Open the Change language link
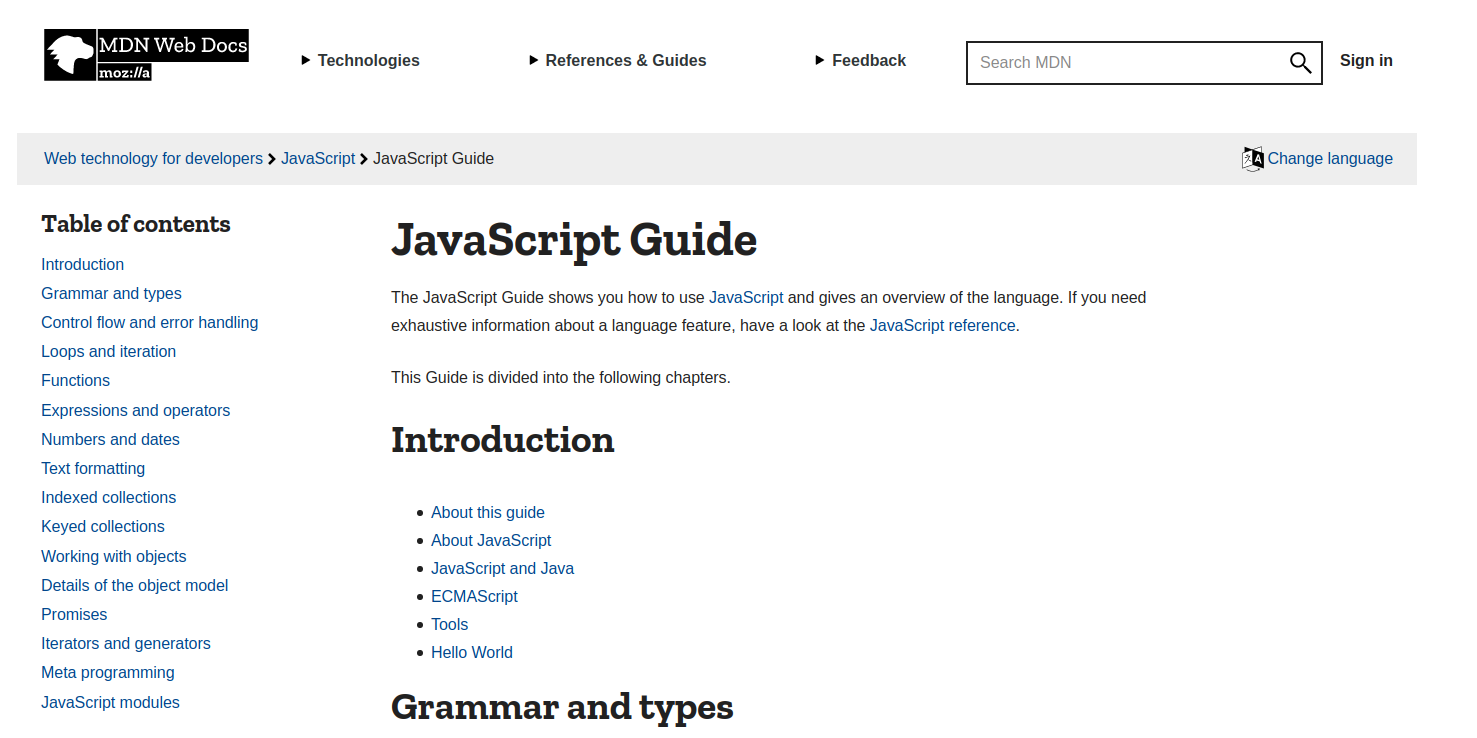1477x738 pixels. (1330, 159)
